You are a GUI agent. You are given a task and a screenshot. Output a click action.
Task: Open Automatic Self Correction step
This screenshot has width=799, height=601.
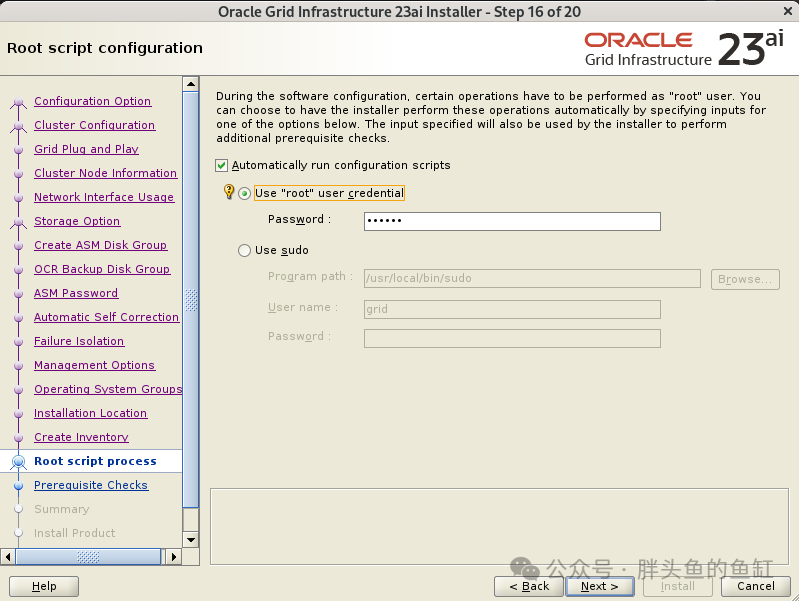(106, 317)
